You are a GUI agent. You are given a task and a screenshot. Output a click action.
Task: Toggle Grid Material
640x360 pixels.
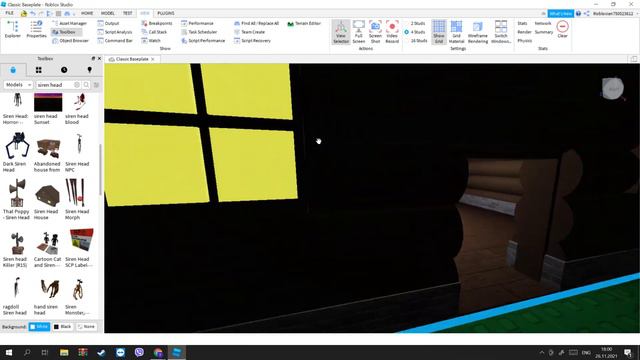coord(456,31)
